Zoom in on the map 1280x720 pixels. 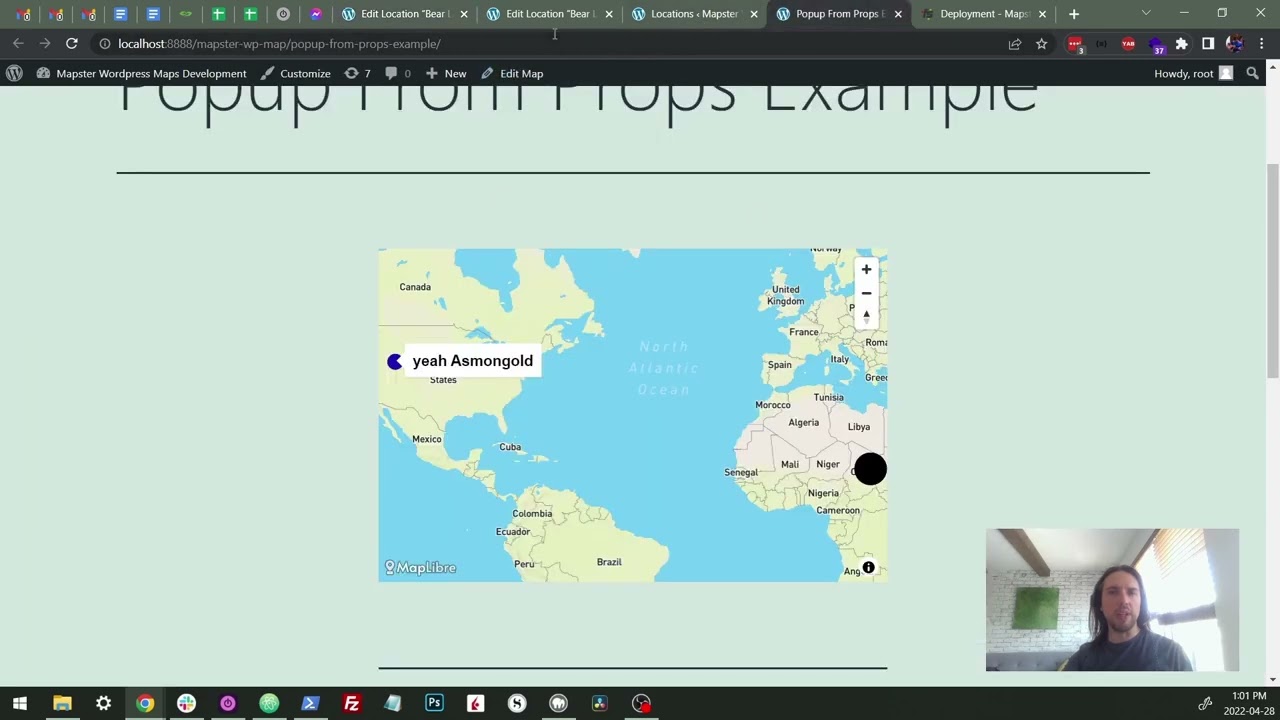click(x=866, y=269)
